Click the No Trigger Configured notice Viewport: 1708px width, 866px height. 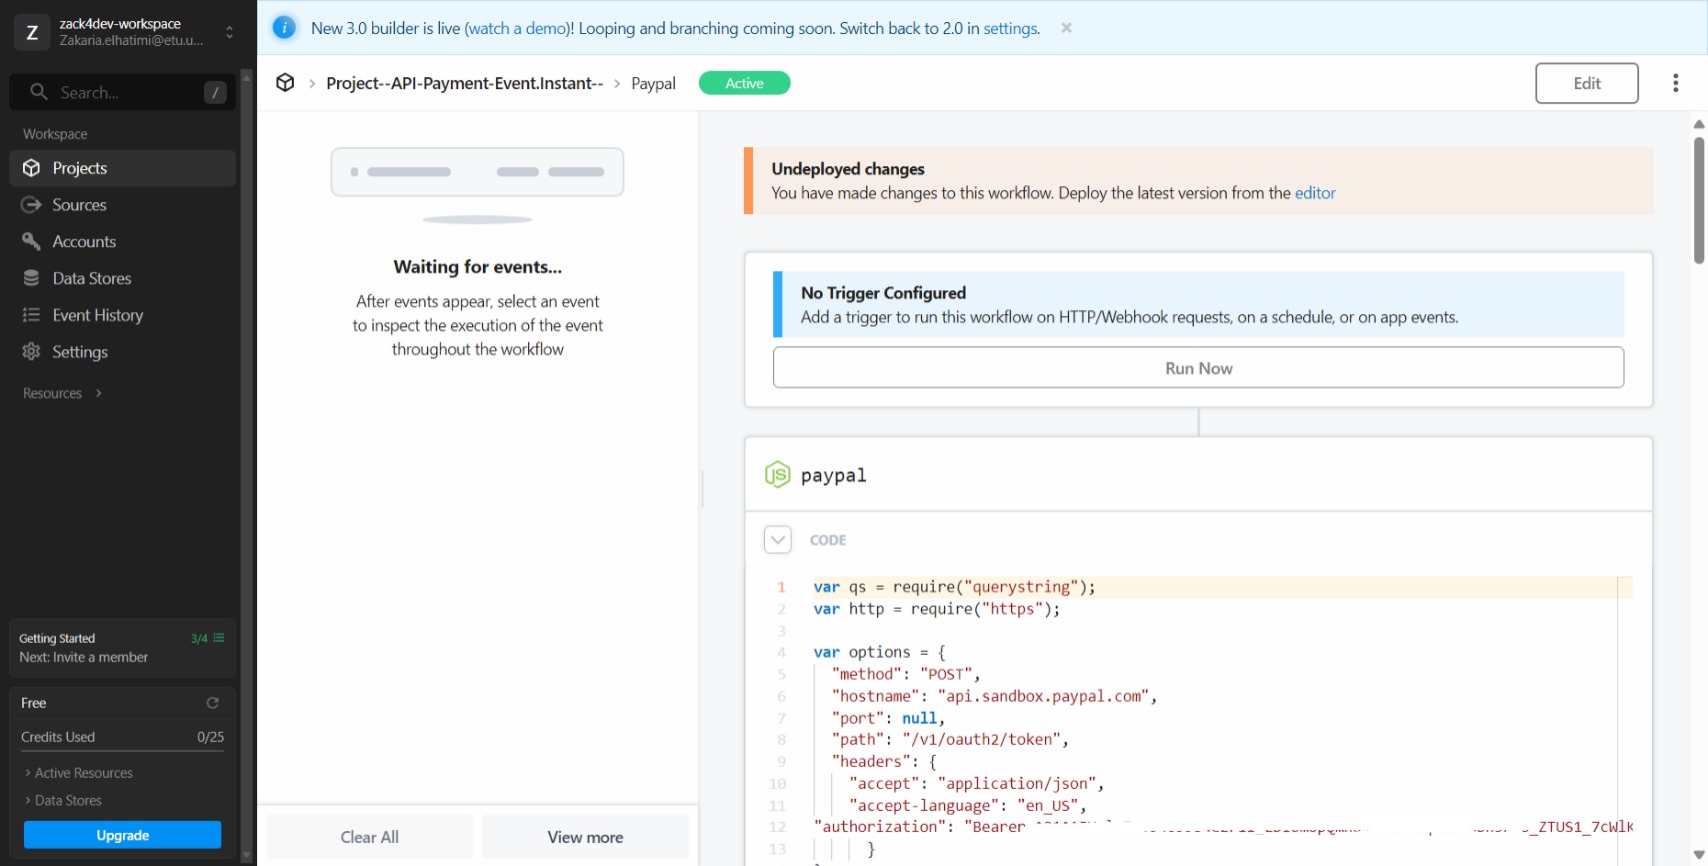1198,304
